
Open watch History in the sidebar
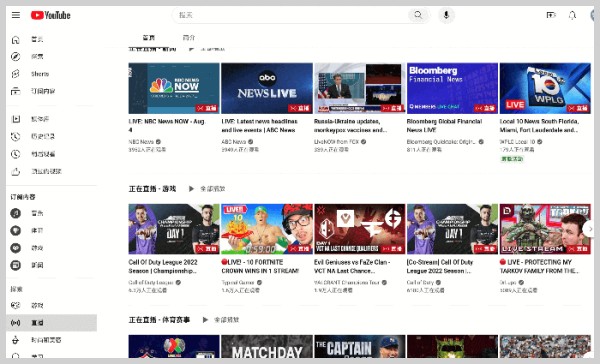[51, 136]
